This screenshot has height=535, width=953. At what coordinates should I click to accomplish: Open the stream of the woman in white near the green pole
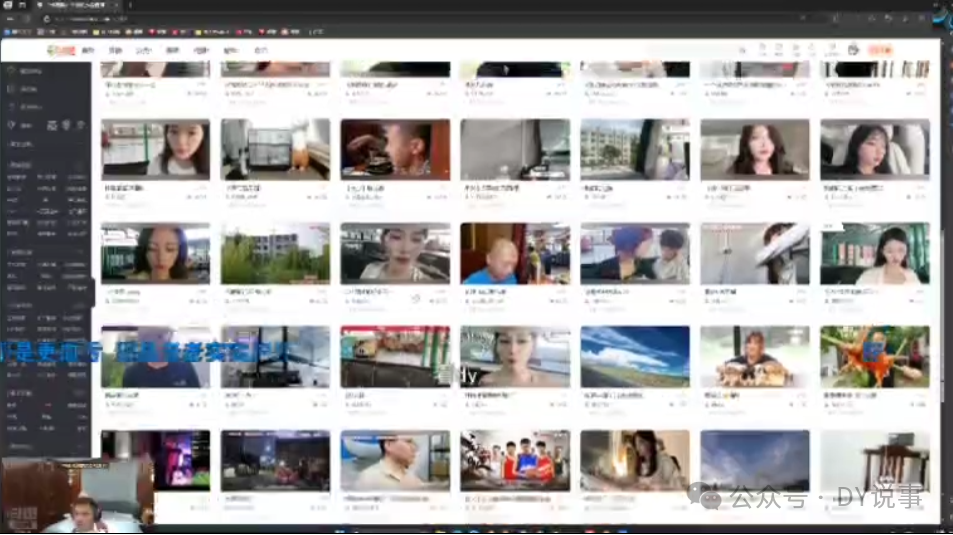click(x=156, y=150)
